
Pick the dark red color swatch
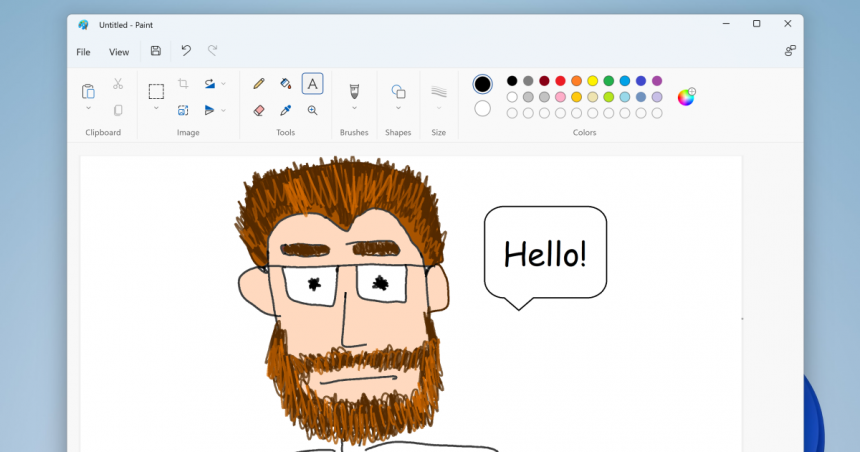tap(544, 81)
